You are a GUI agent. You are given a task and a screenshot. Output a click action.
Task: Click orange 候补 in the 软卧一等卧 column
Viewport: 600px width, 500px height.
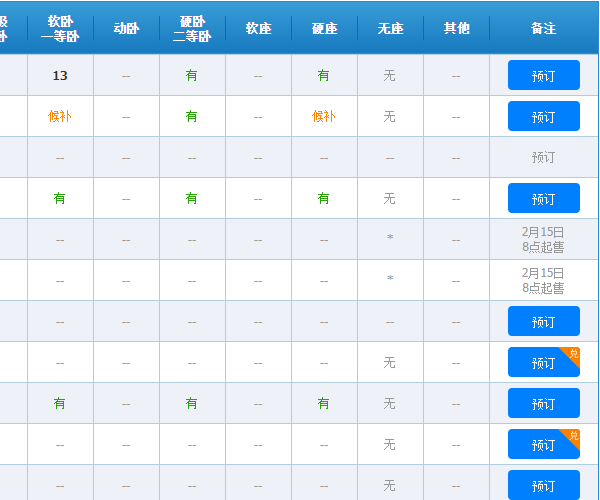(x=60, y=117)
